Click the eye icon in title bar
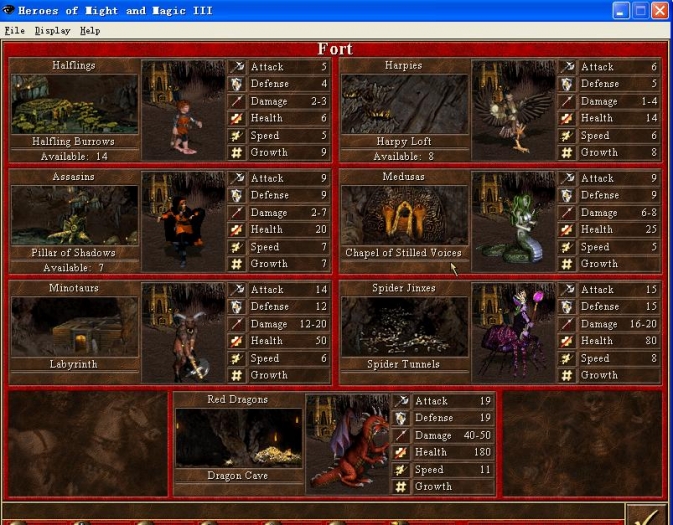Viewport: 673px width, 525px height. (9, 10)
